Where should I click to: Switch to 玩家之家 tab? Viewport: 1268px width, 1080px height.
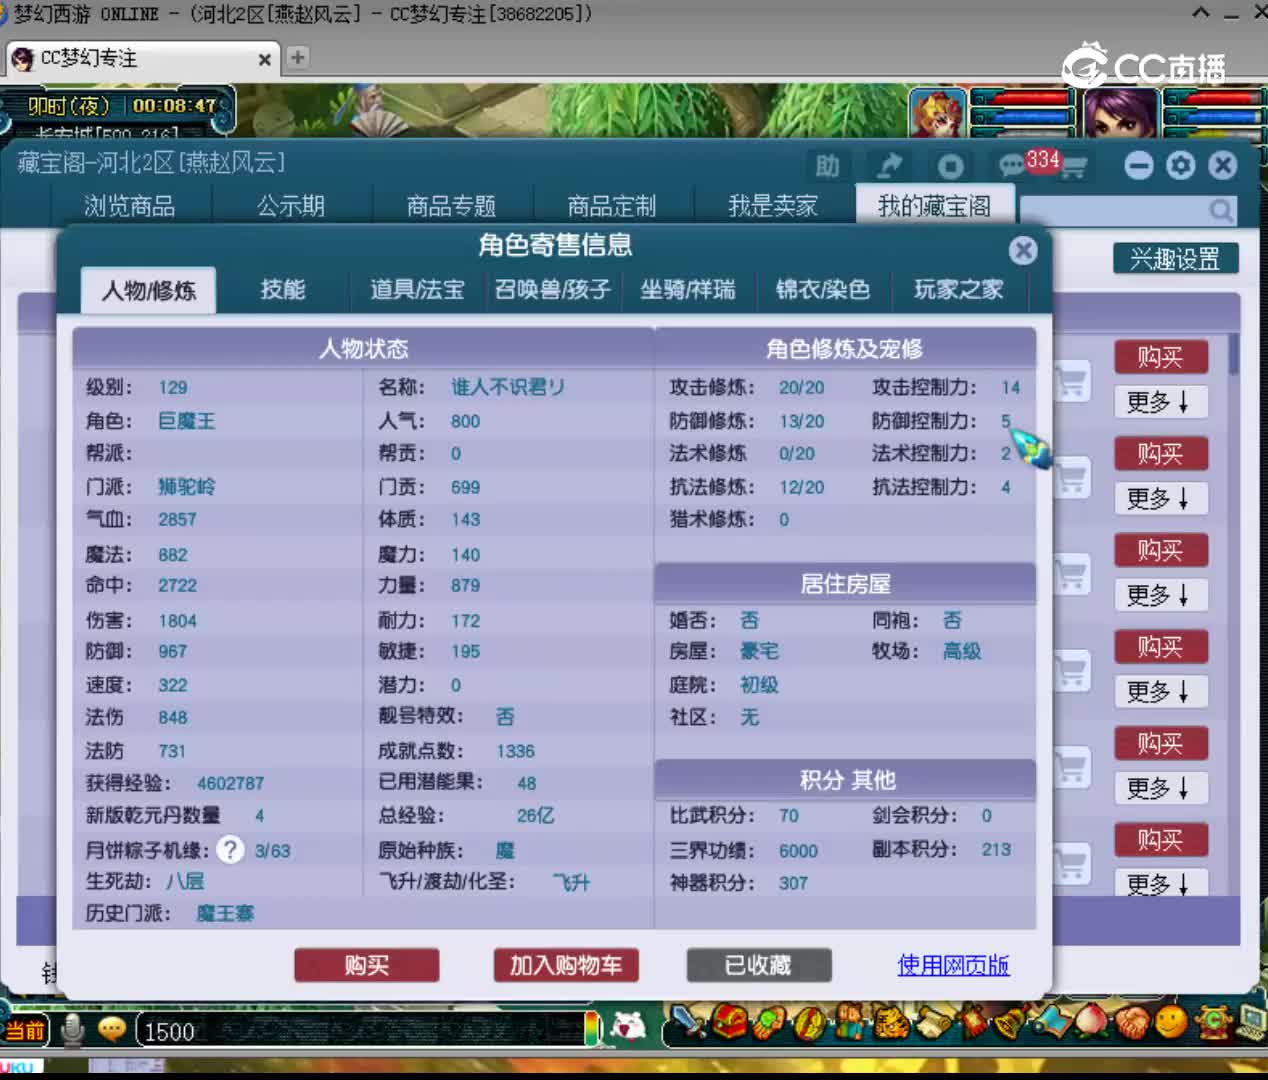958,290
